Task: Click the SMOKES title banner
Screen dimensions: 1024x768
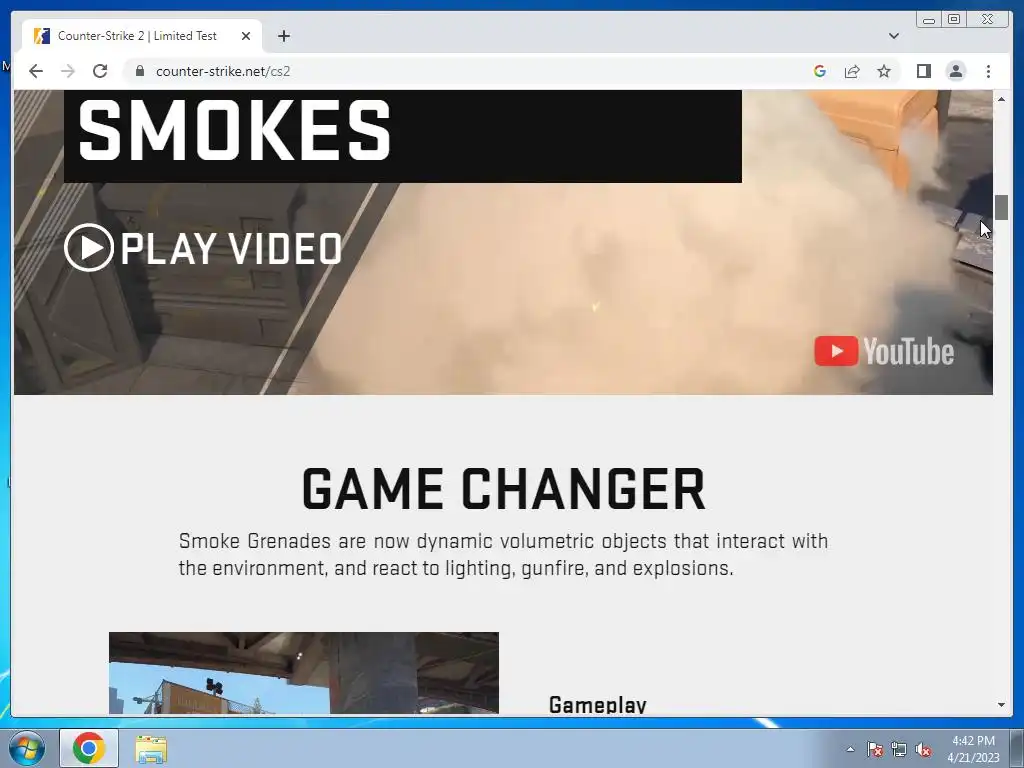Action: 403,136
